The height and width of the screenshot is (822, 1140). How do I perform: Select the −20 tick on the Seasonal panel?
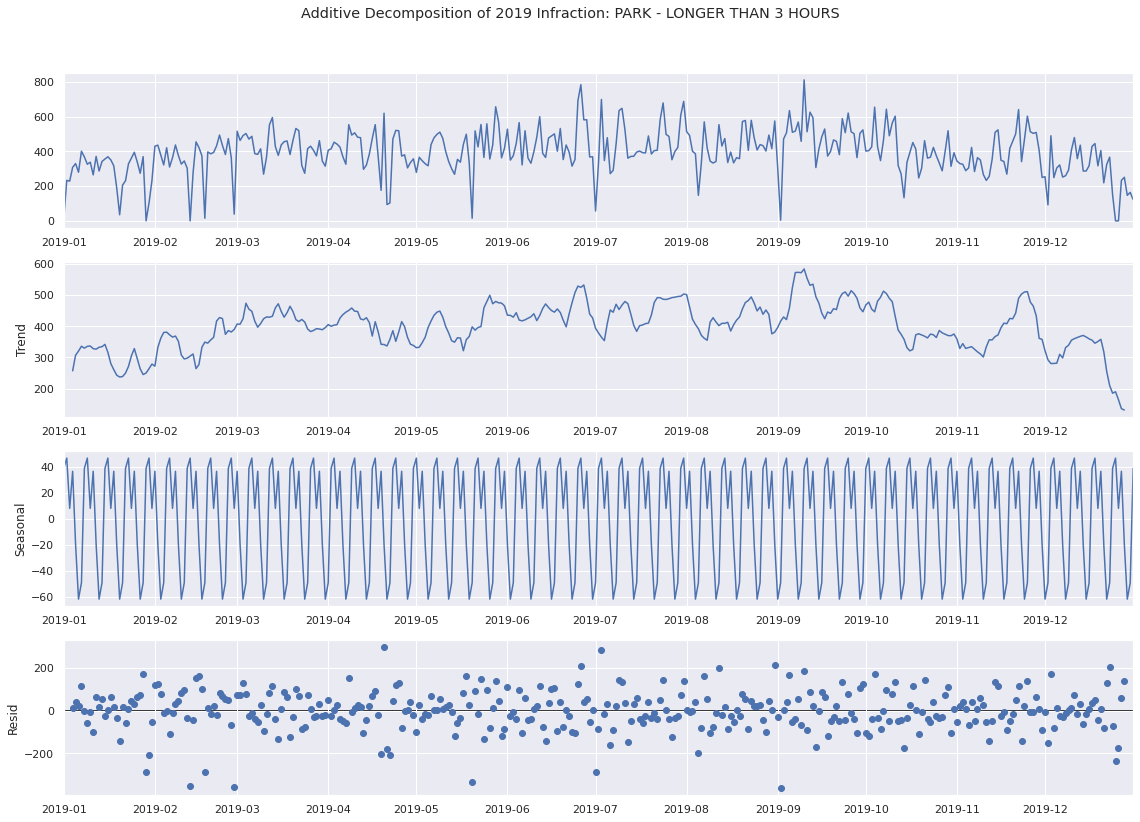pos(42,545)
